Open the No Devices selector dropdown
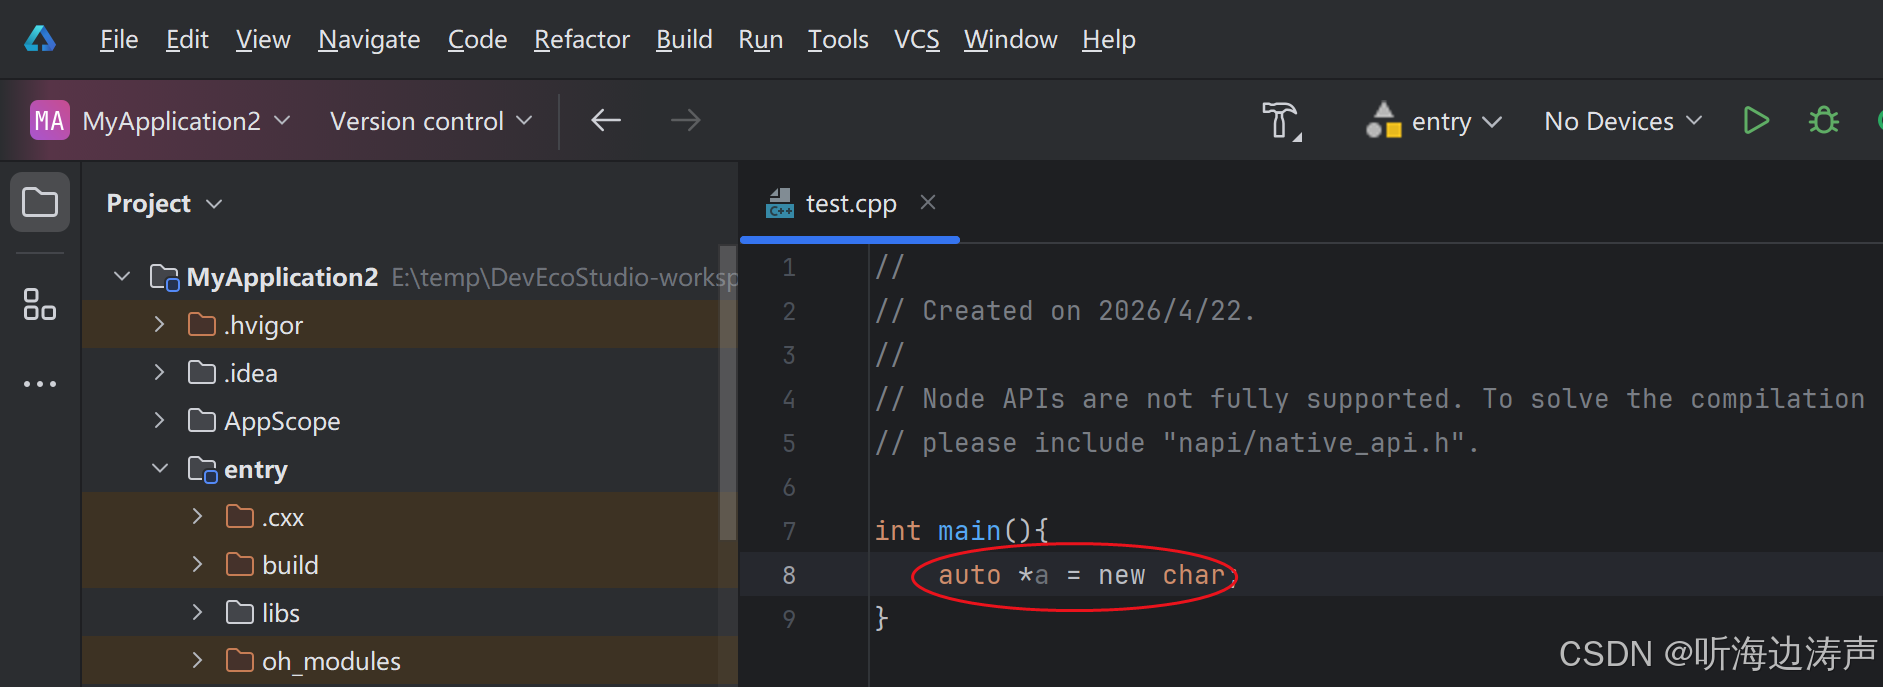The height and width of the screenshot is (687, 1883). click(1623, 121)
